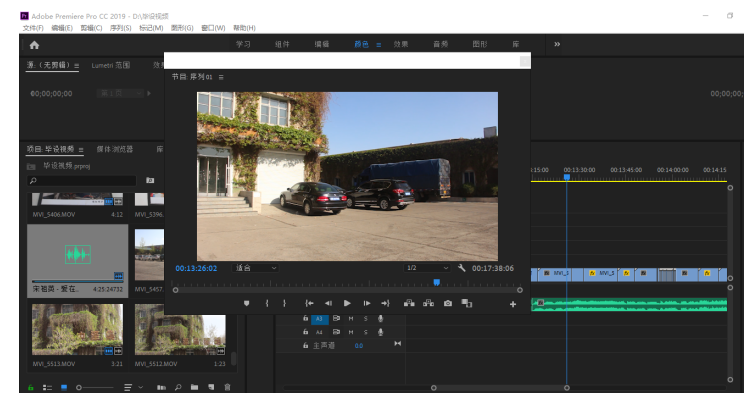Mark Out point in Program monitor
This screenshot has width=755, height=405.
click(x=285, y=303)
